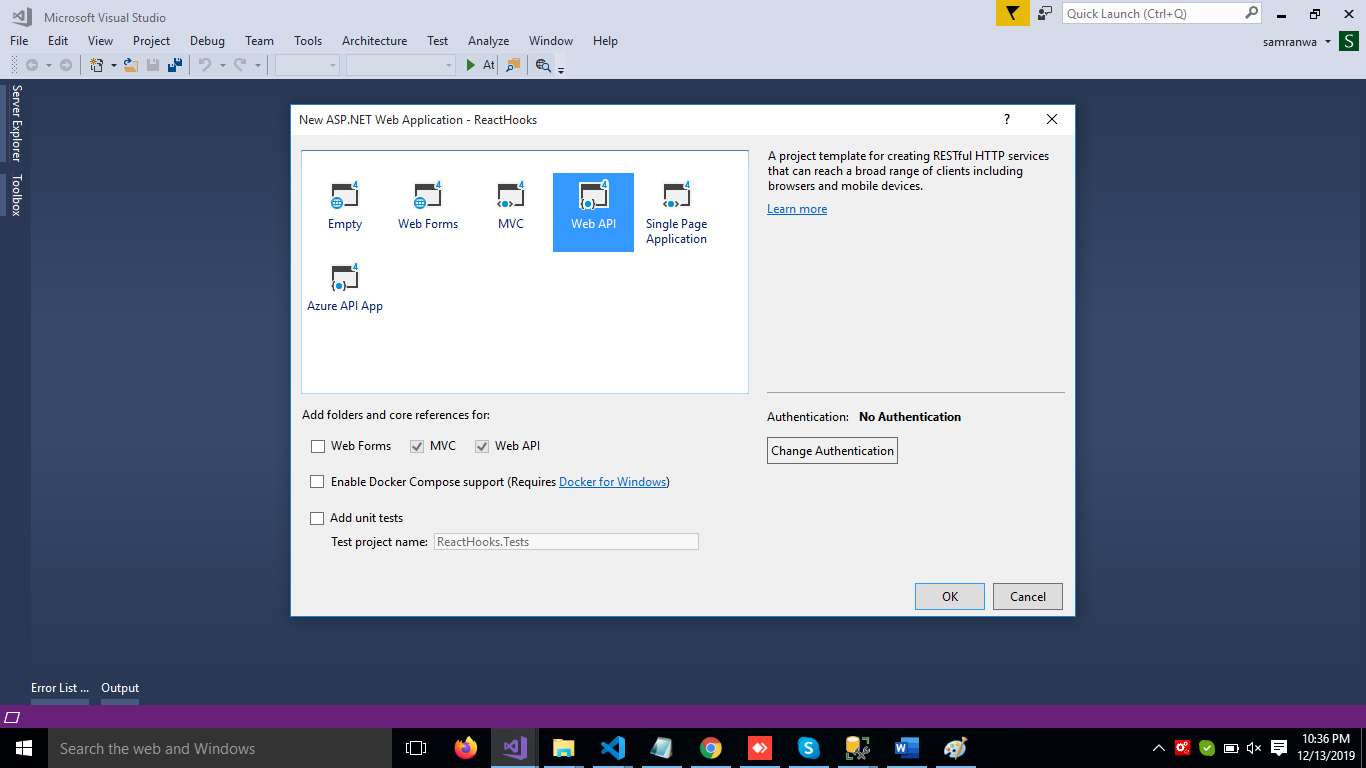Enable Docker Compose support checkbox
Screen dimensions: 1366x768
coord(317,482)
